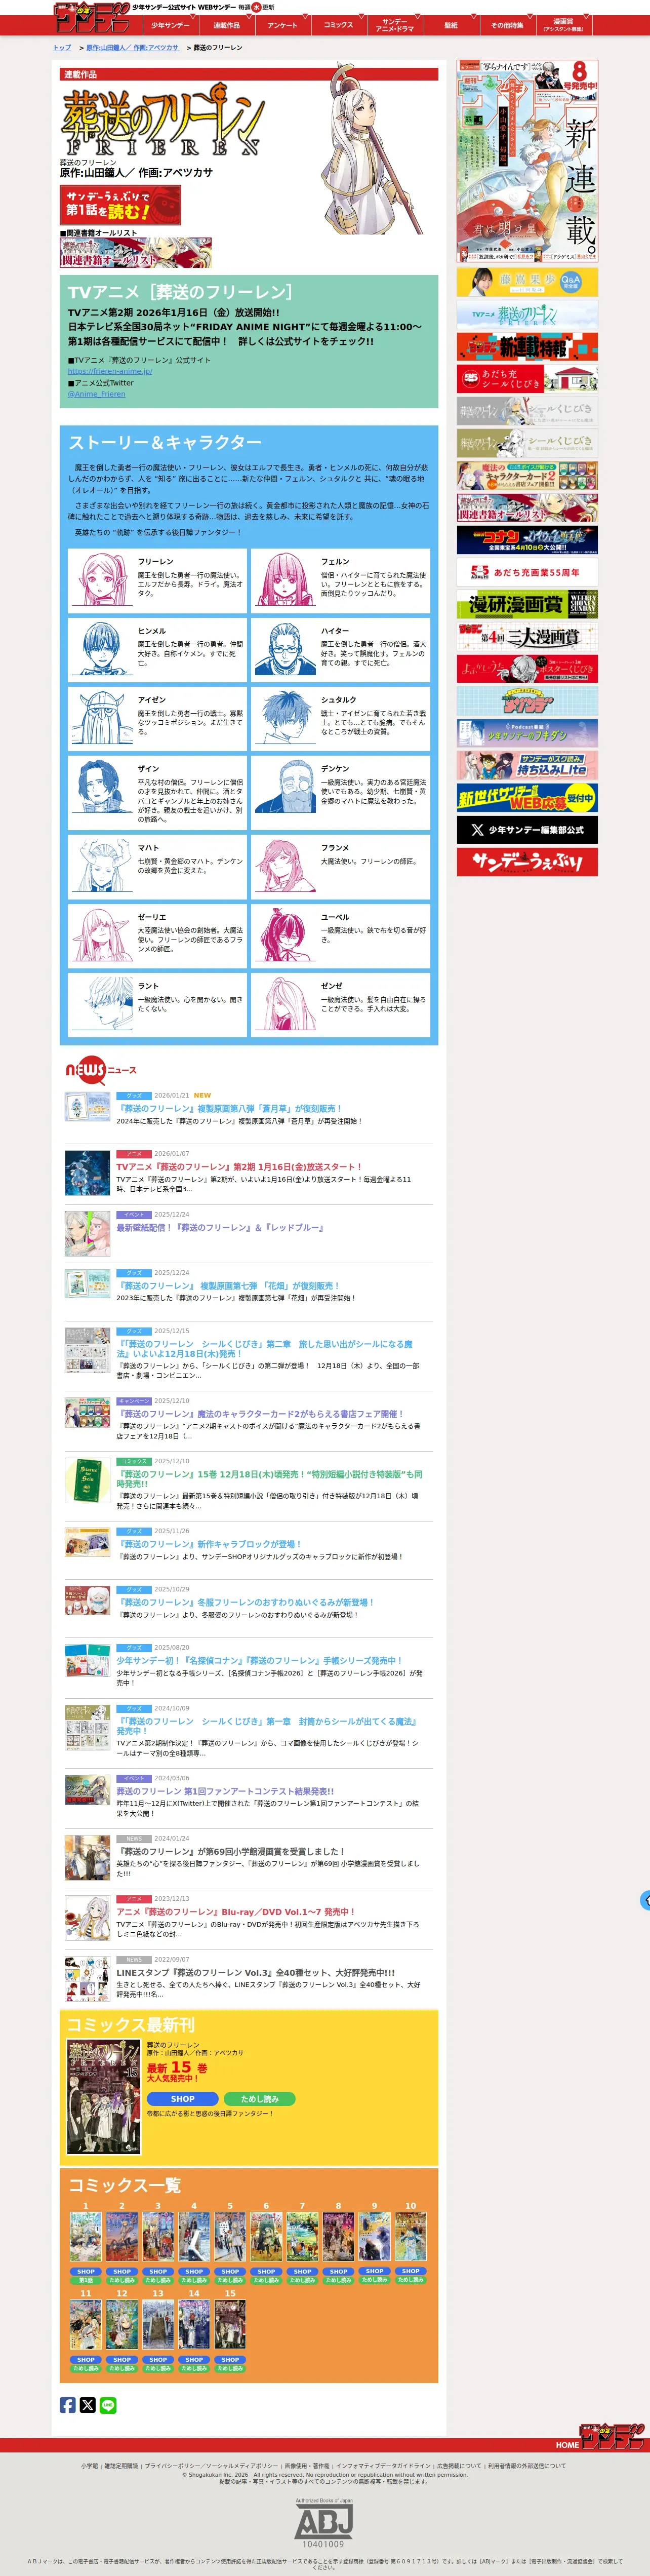This screenshot has height=2576, width=650.
Task: Open the 小学館 footer link
Action: (x=90, y=2465)
